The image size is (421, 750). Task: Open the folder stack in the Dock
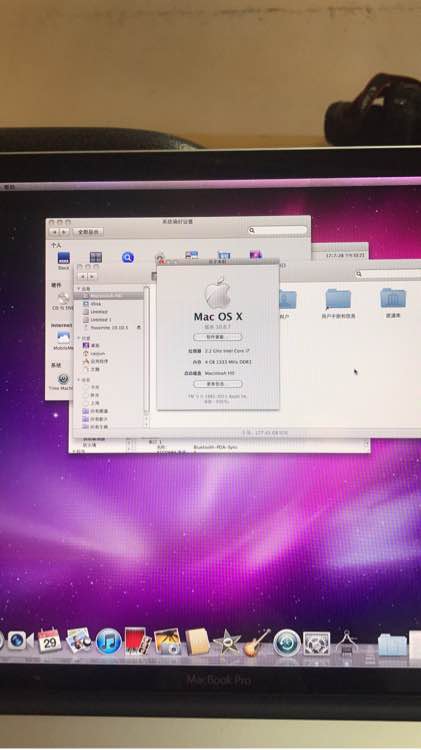tap(392, 644)
